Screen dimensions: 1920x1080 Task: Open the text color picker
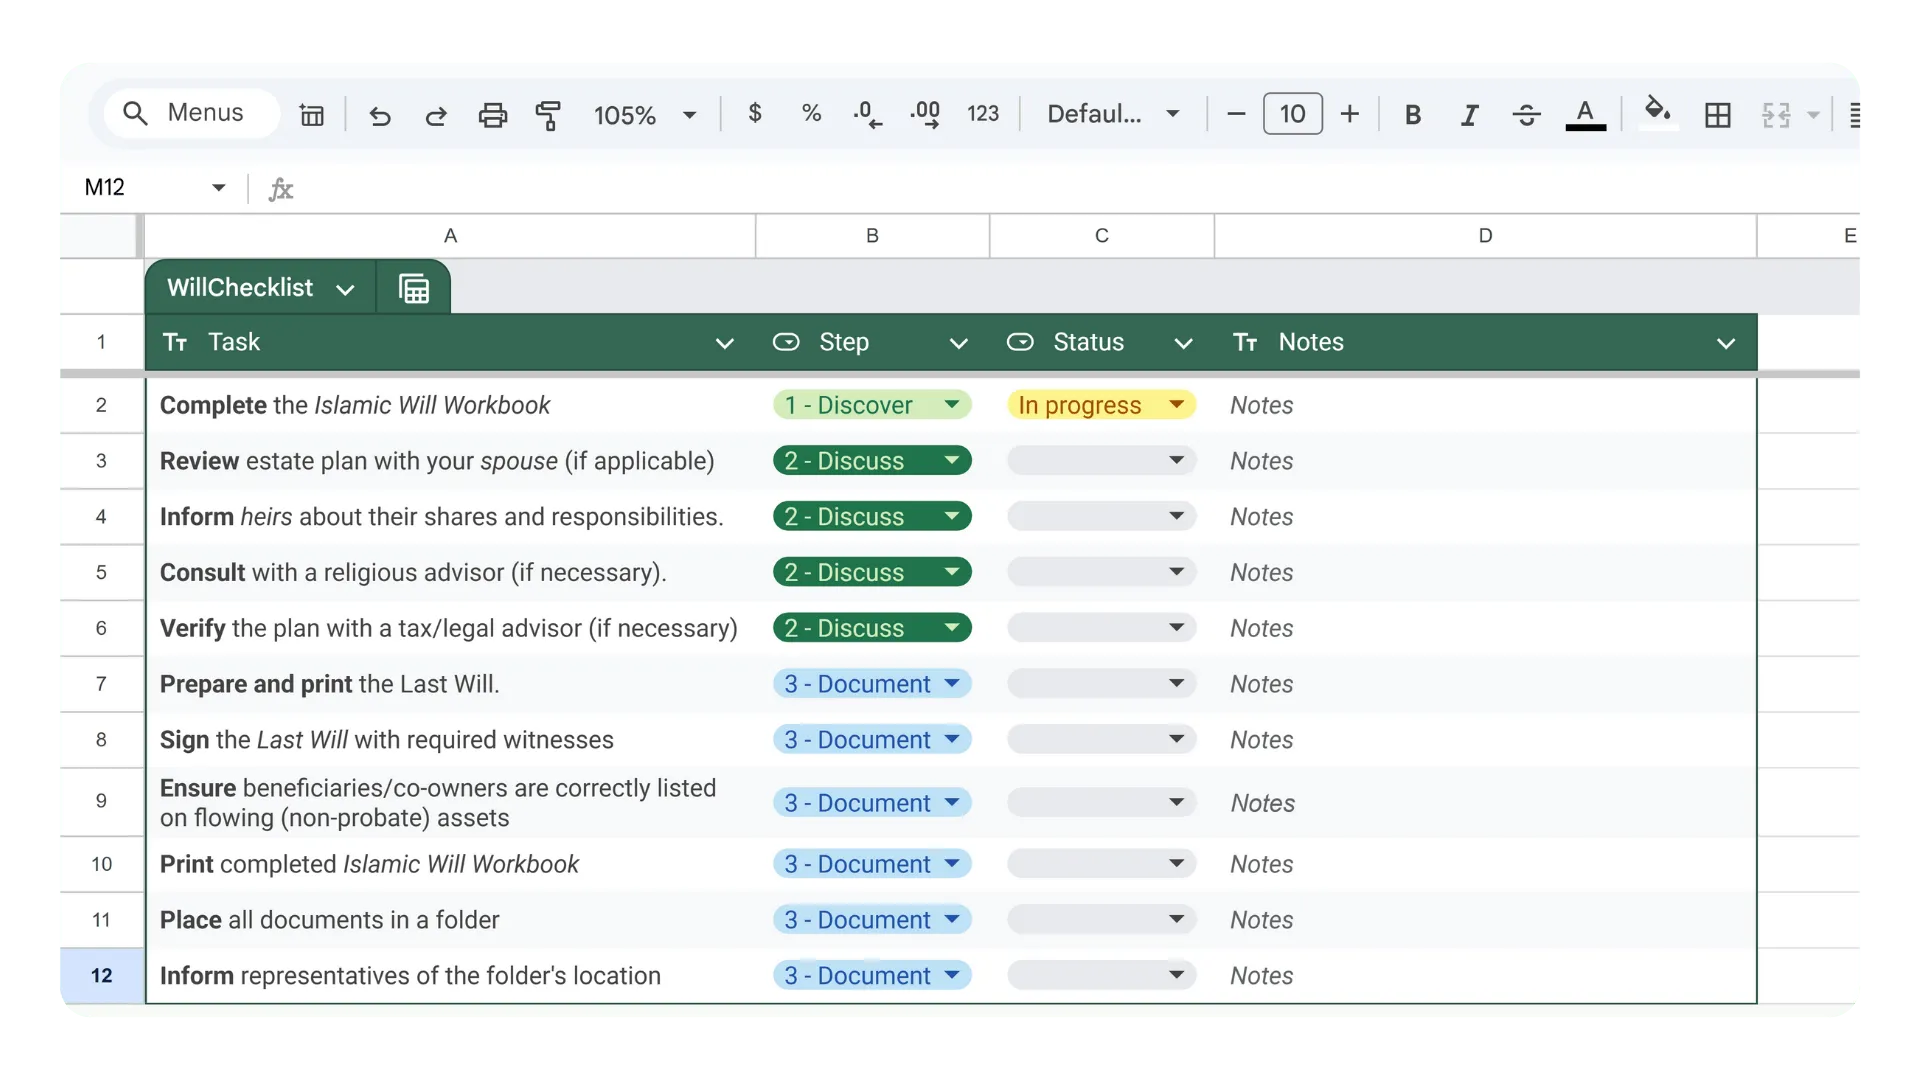(x=1585, y=115)
